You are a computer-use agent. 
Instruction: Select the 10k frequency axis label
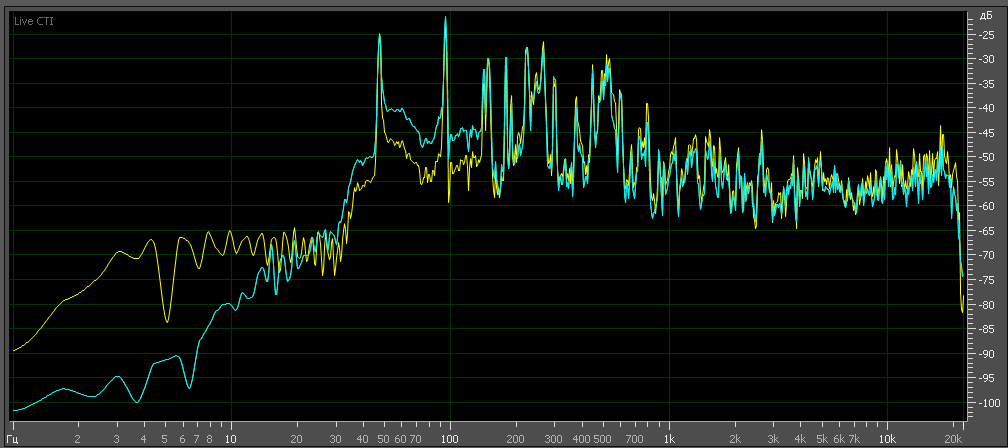pos(887,439)
